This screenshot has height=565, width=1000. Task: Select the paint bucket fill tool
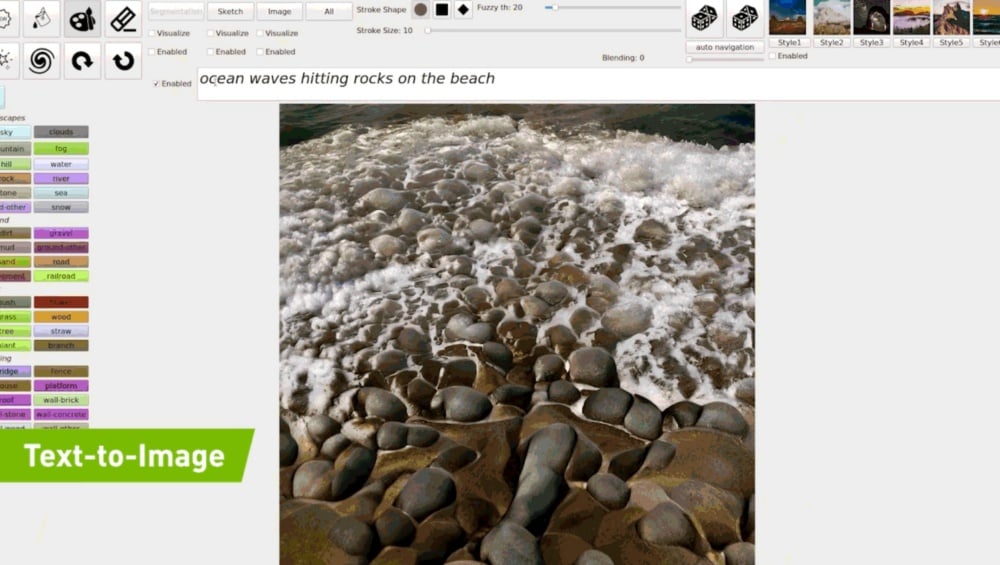[x=41, y=18]
